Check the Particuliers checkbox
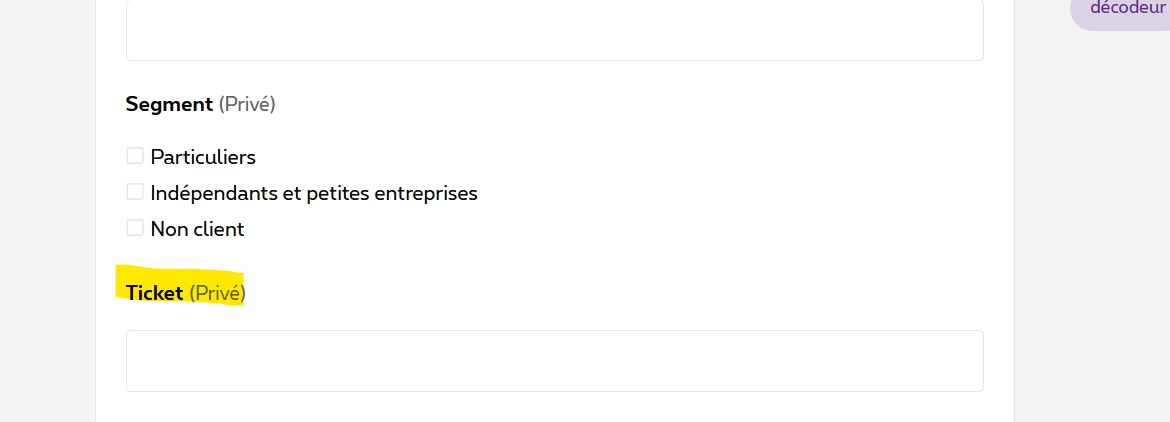Image resolution: width=1170 pixels, height=422 pixels. [x=135, y=156]
